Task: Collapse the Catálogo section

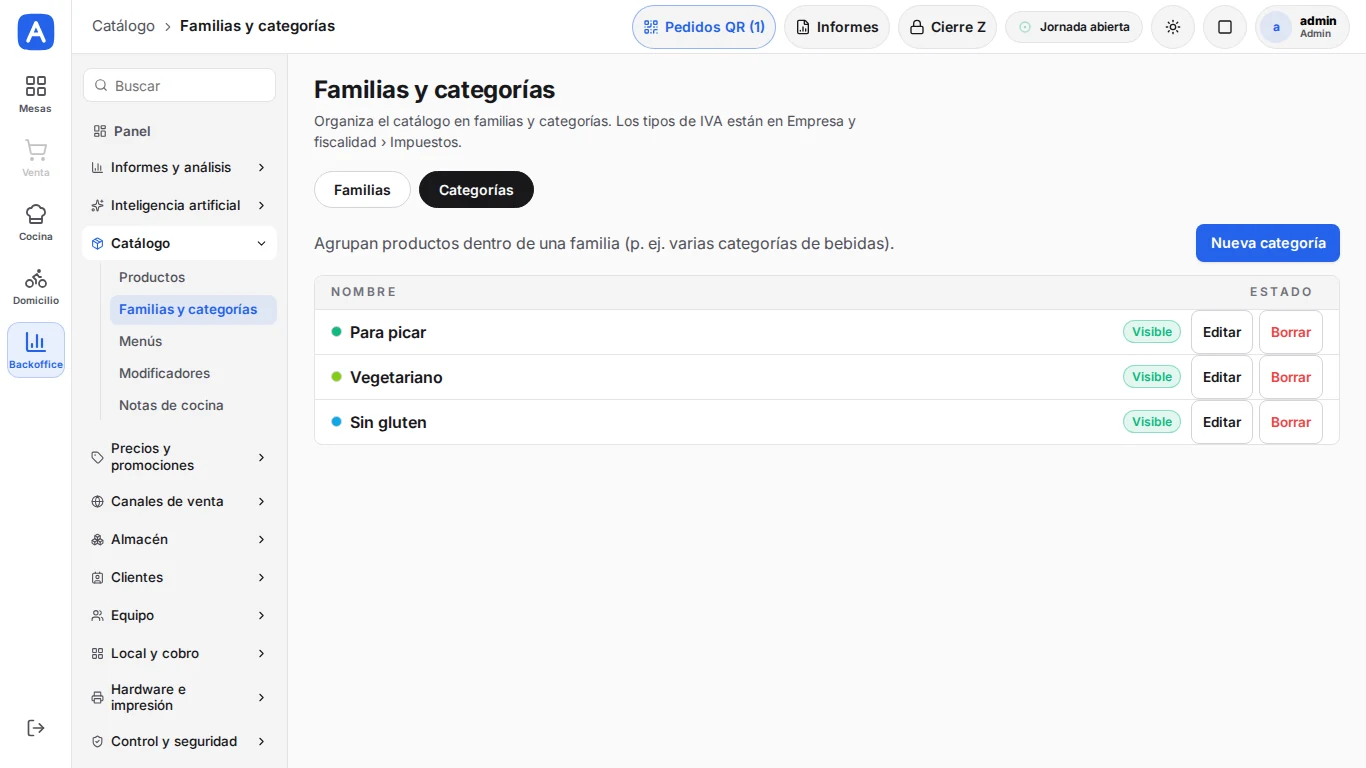Action: 179,243
